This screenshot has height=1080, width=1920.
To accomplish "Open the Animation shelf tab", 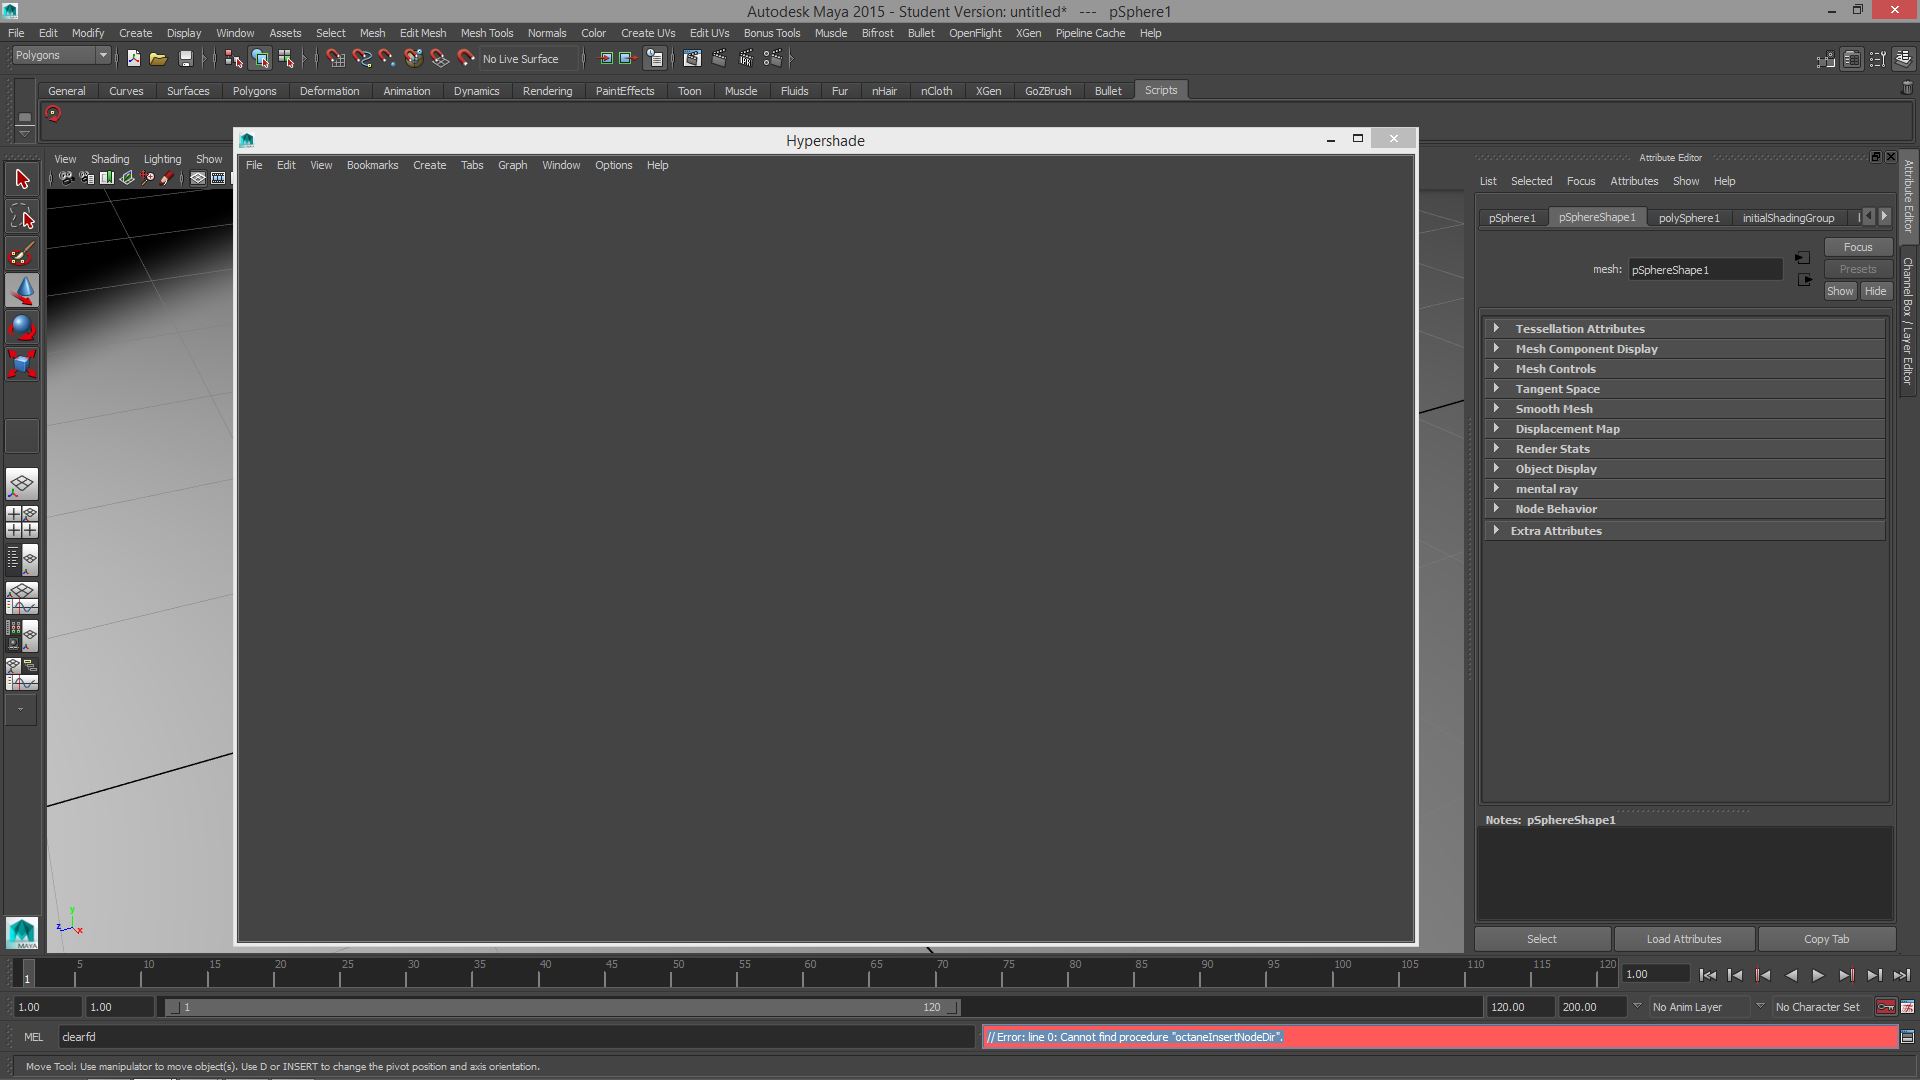I will (x=406, y=91).
